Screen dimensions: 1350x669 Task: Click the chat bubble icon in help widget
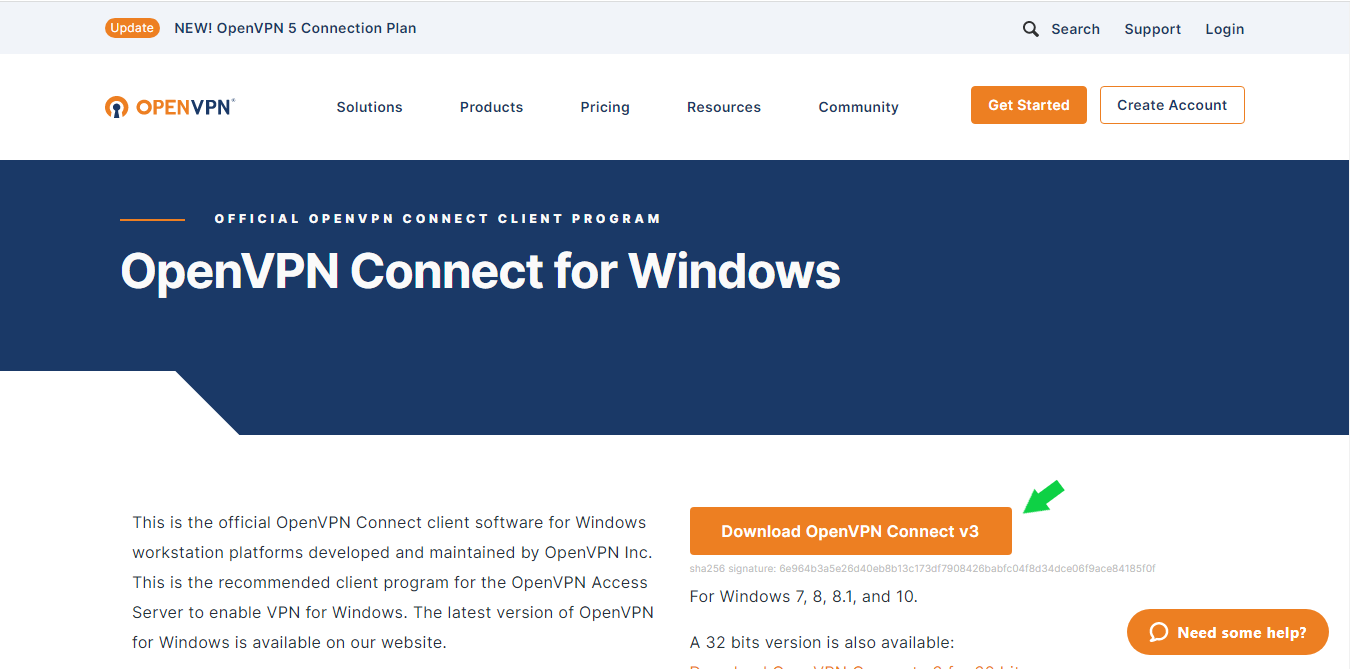[1159, 632]
